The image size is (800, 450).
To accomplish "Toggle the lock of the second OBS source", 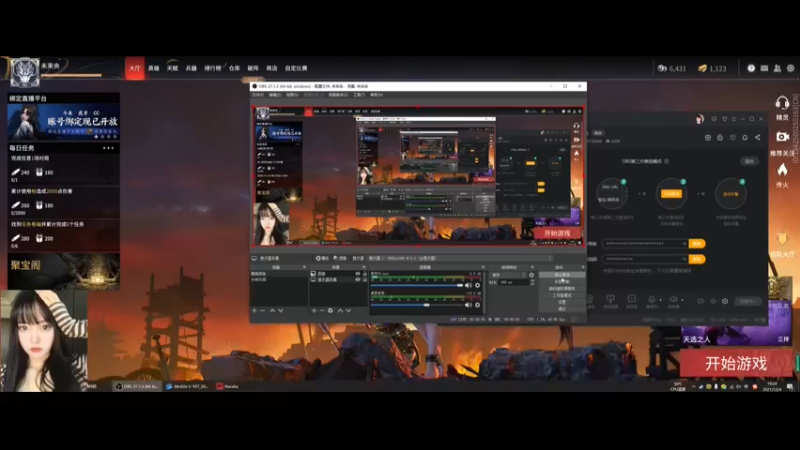I will click(x=364, y=280).
